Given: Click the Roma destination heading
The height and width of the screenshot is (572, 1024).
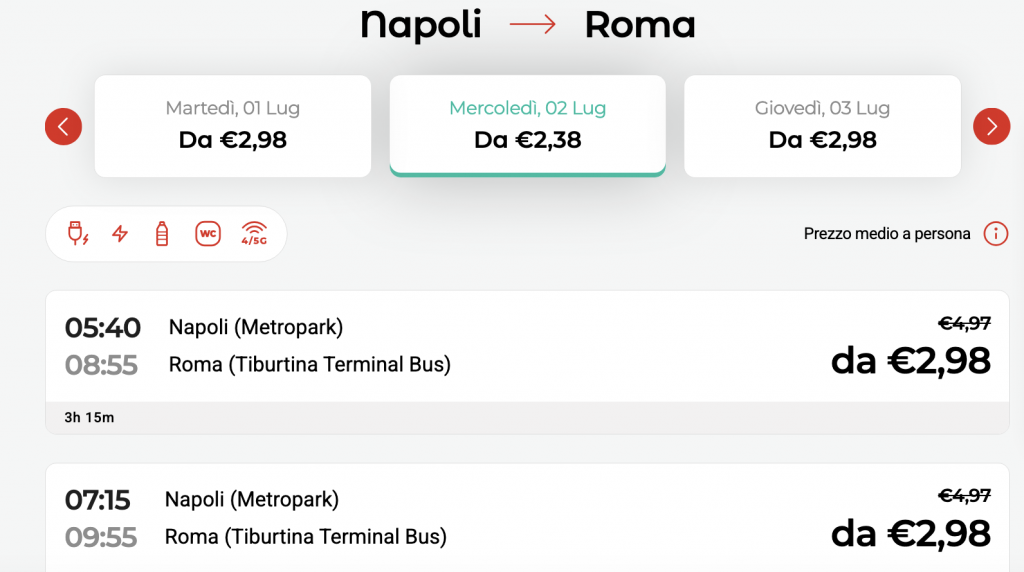Looking at the screenshot, I should point(640,25).
